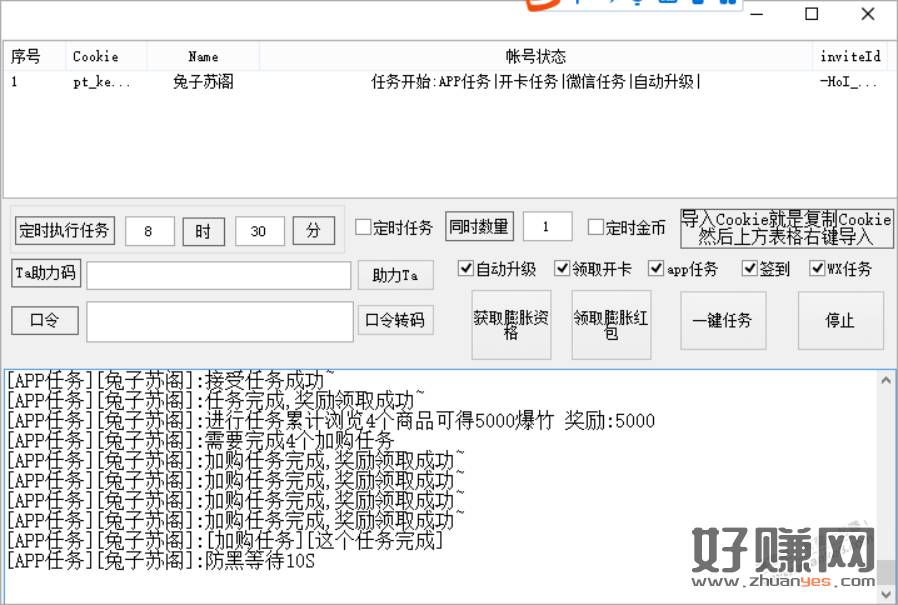Enable the 定时任务 checkbox
This screenshot has height=605, width=898.
tap(364, 228)
